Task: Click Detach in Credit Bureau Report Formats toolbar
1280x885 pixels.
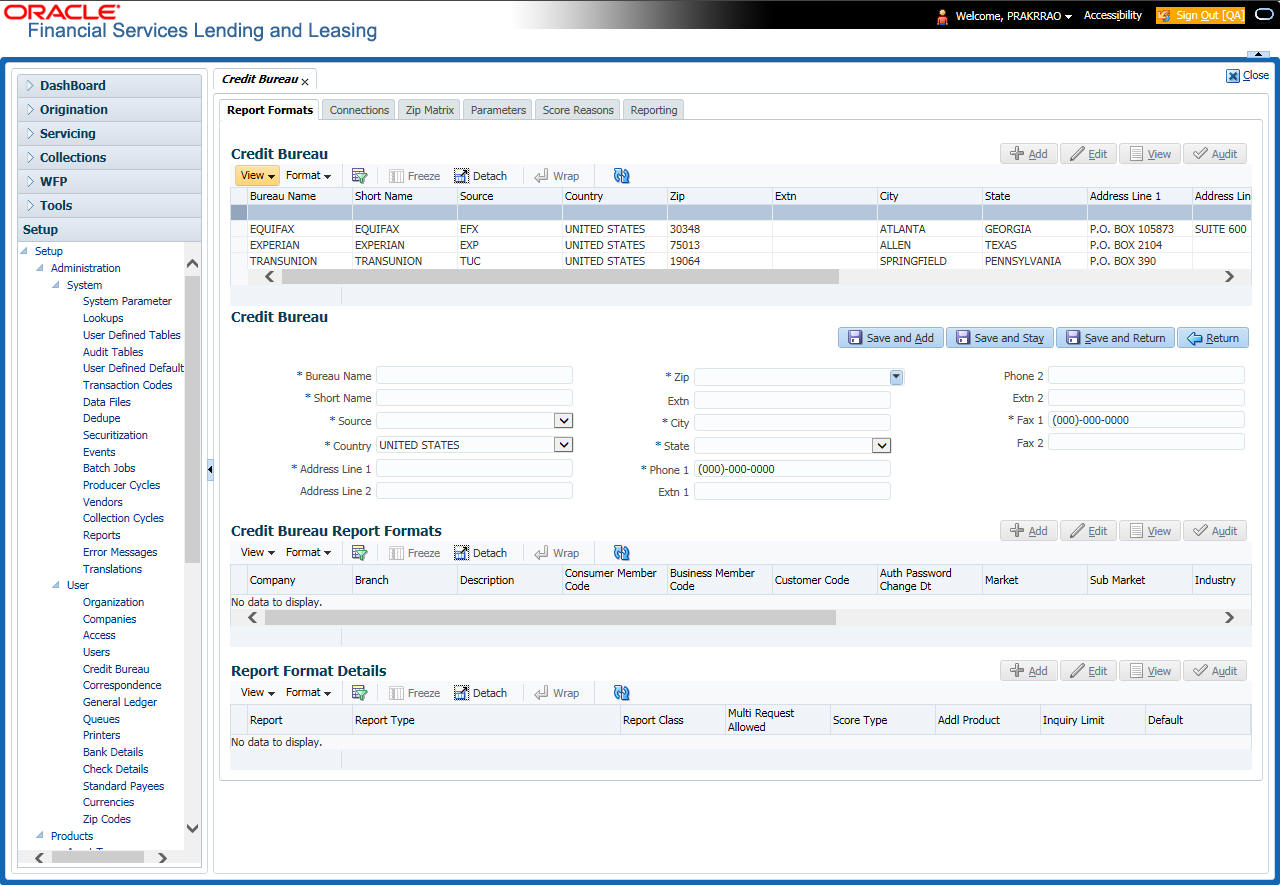Action: [x=480, y=553]
